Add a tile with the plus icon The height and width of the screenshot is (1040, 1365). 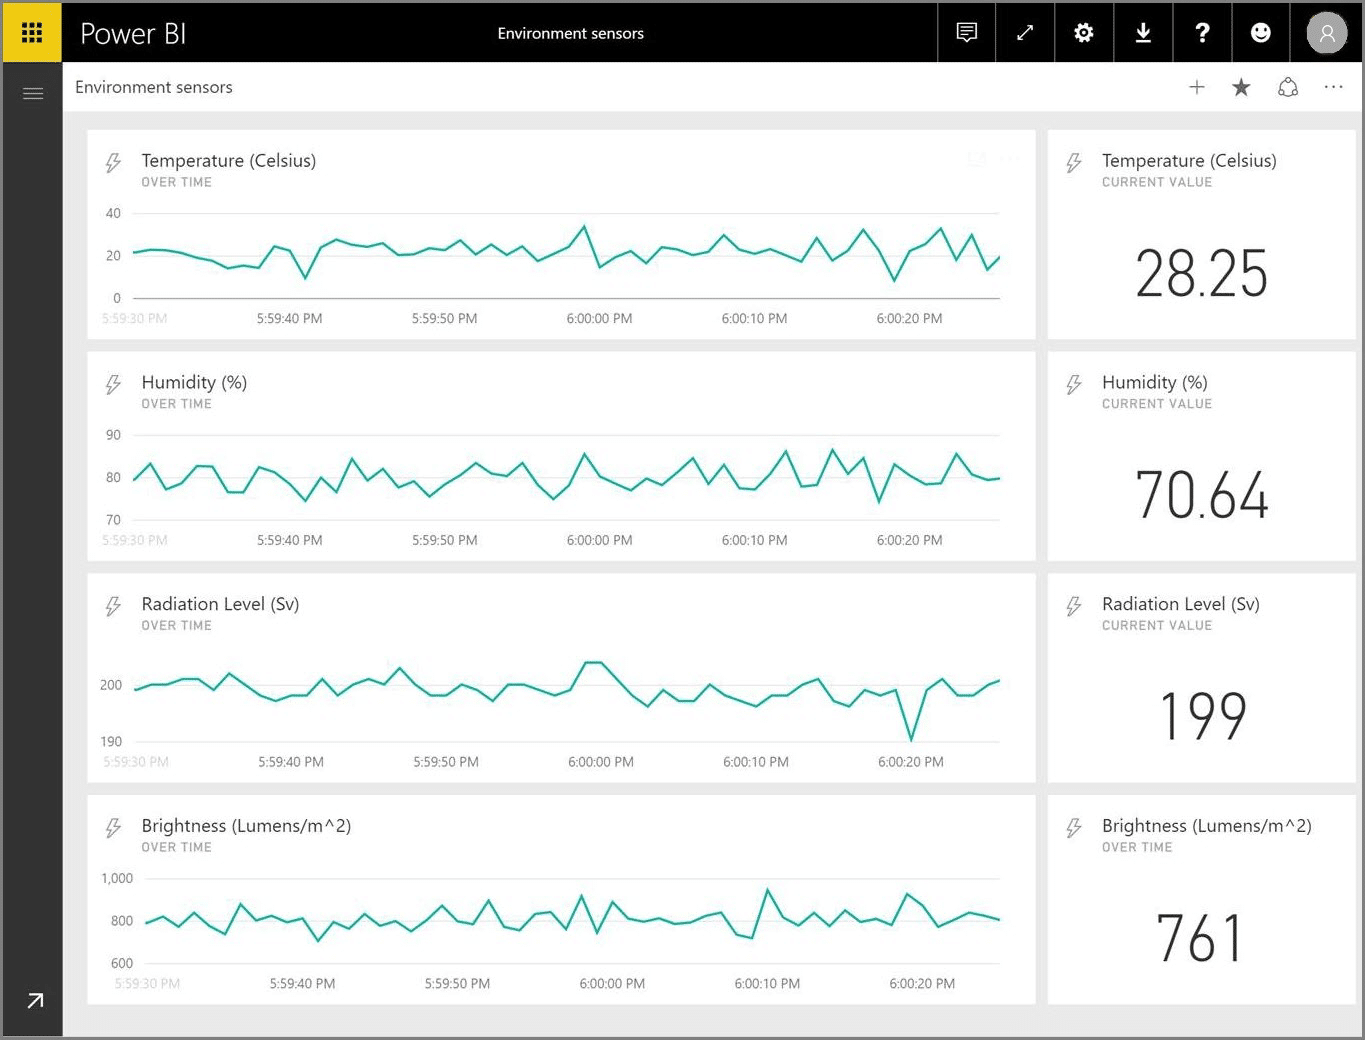pyautogui.click(x=1197, y=87)
